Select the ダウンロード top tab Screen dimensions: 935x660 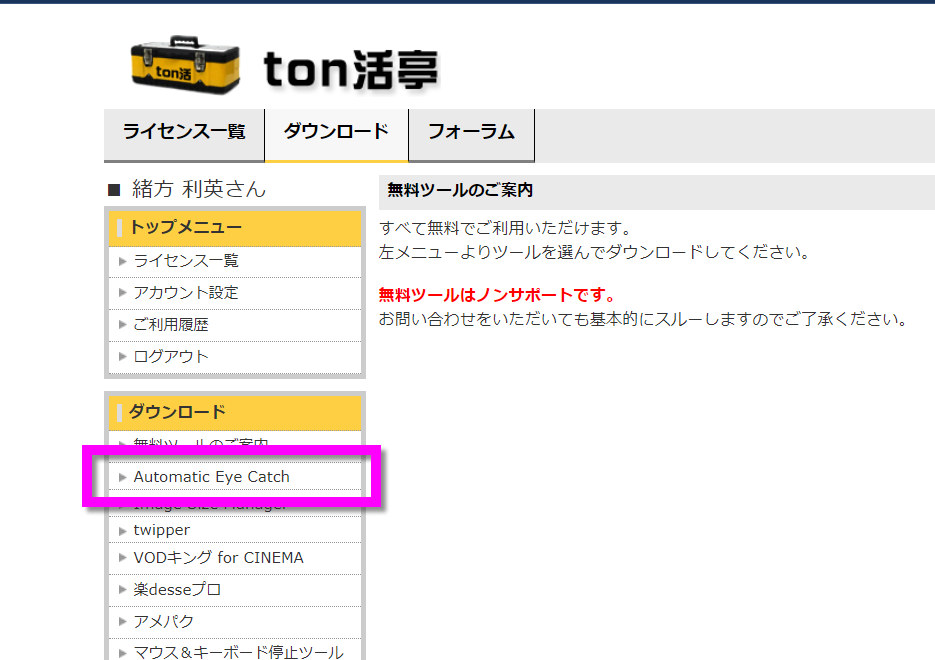(336, 132)
